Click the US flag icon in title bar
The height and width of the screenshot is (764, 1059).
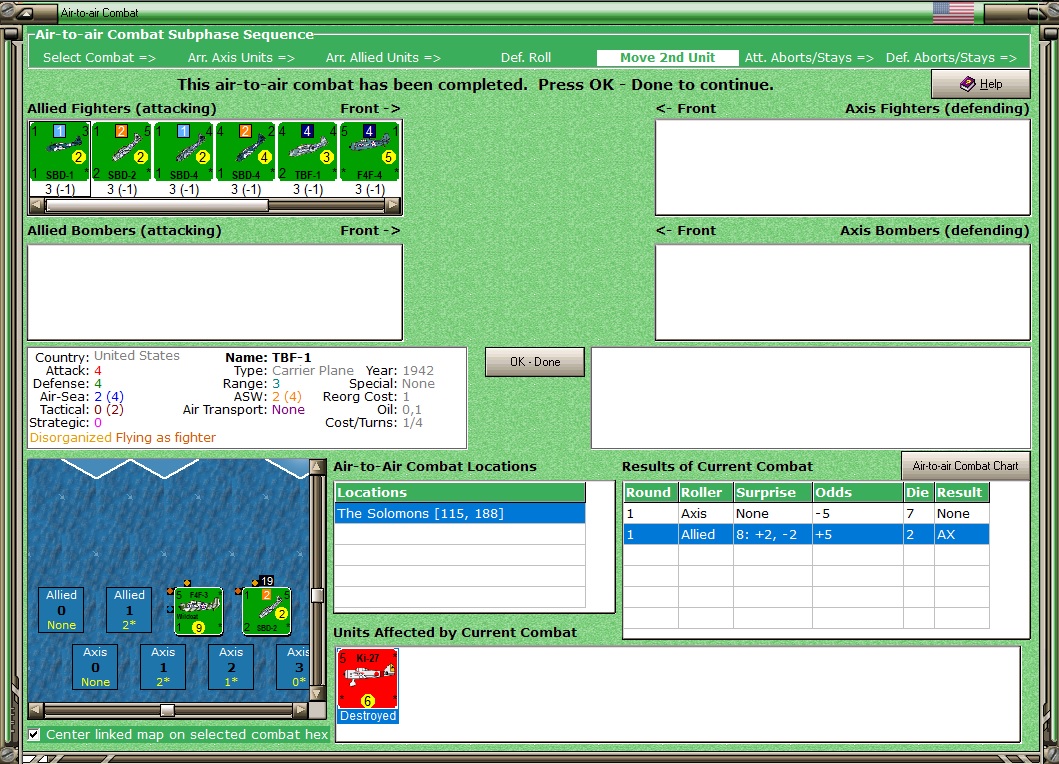pyautogui.click(x=953, y=12)
